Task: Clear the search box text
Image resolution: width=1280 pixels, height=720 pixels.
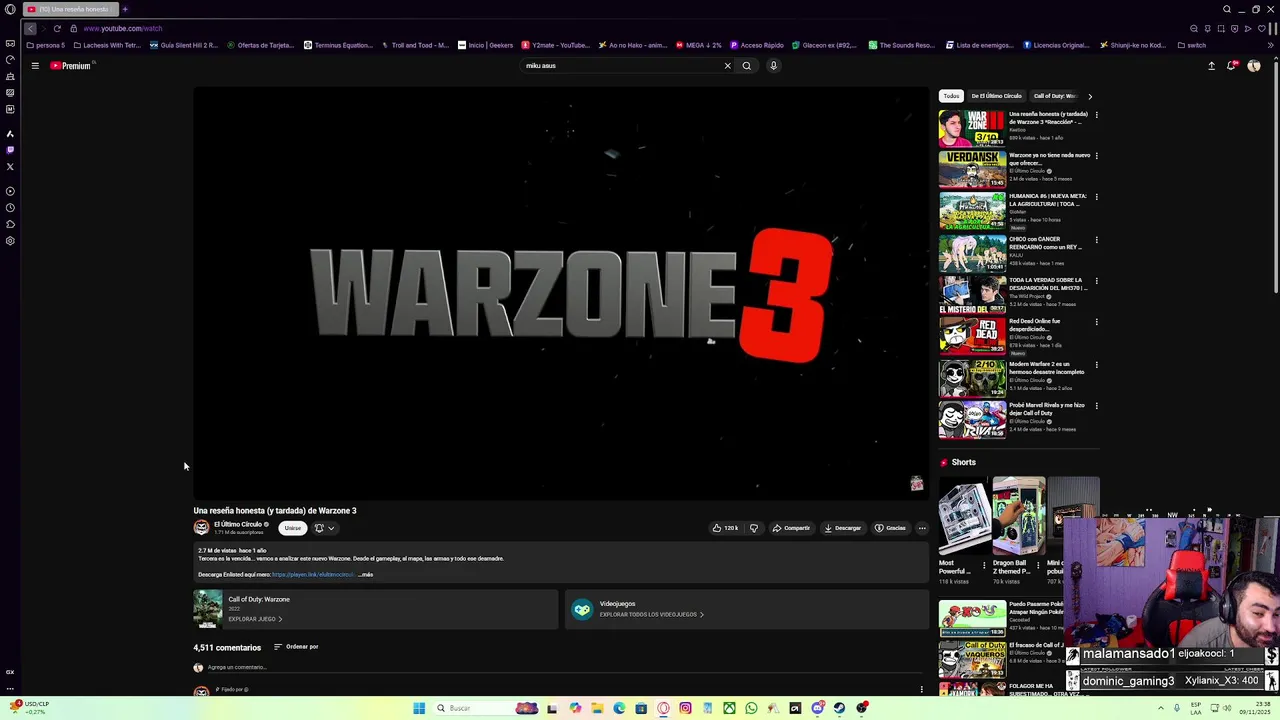Action: 727,66
